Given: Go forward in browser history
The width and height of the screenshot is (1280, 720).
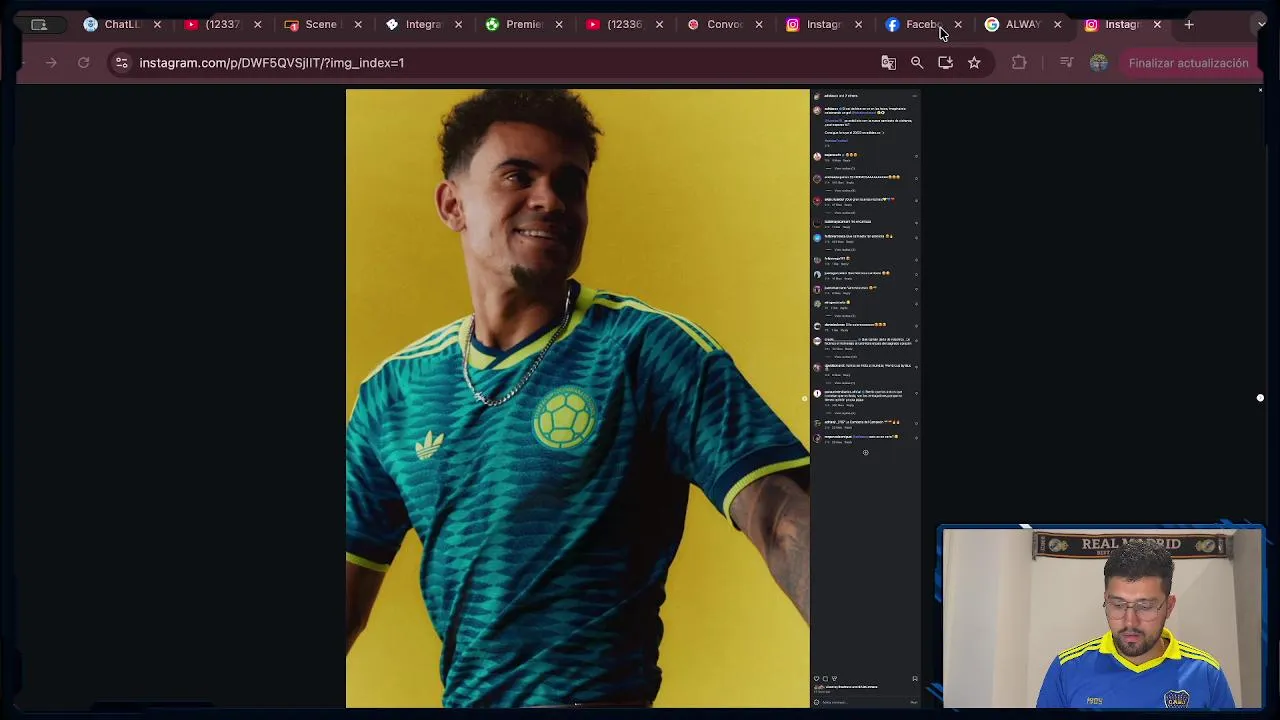Looking at the screenshot, I should (x=51, y=63).
